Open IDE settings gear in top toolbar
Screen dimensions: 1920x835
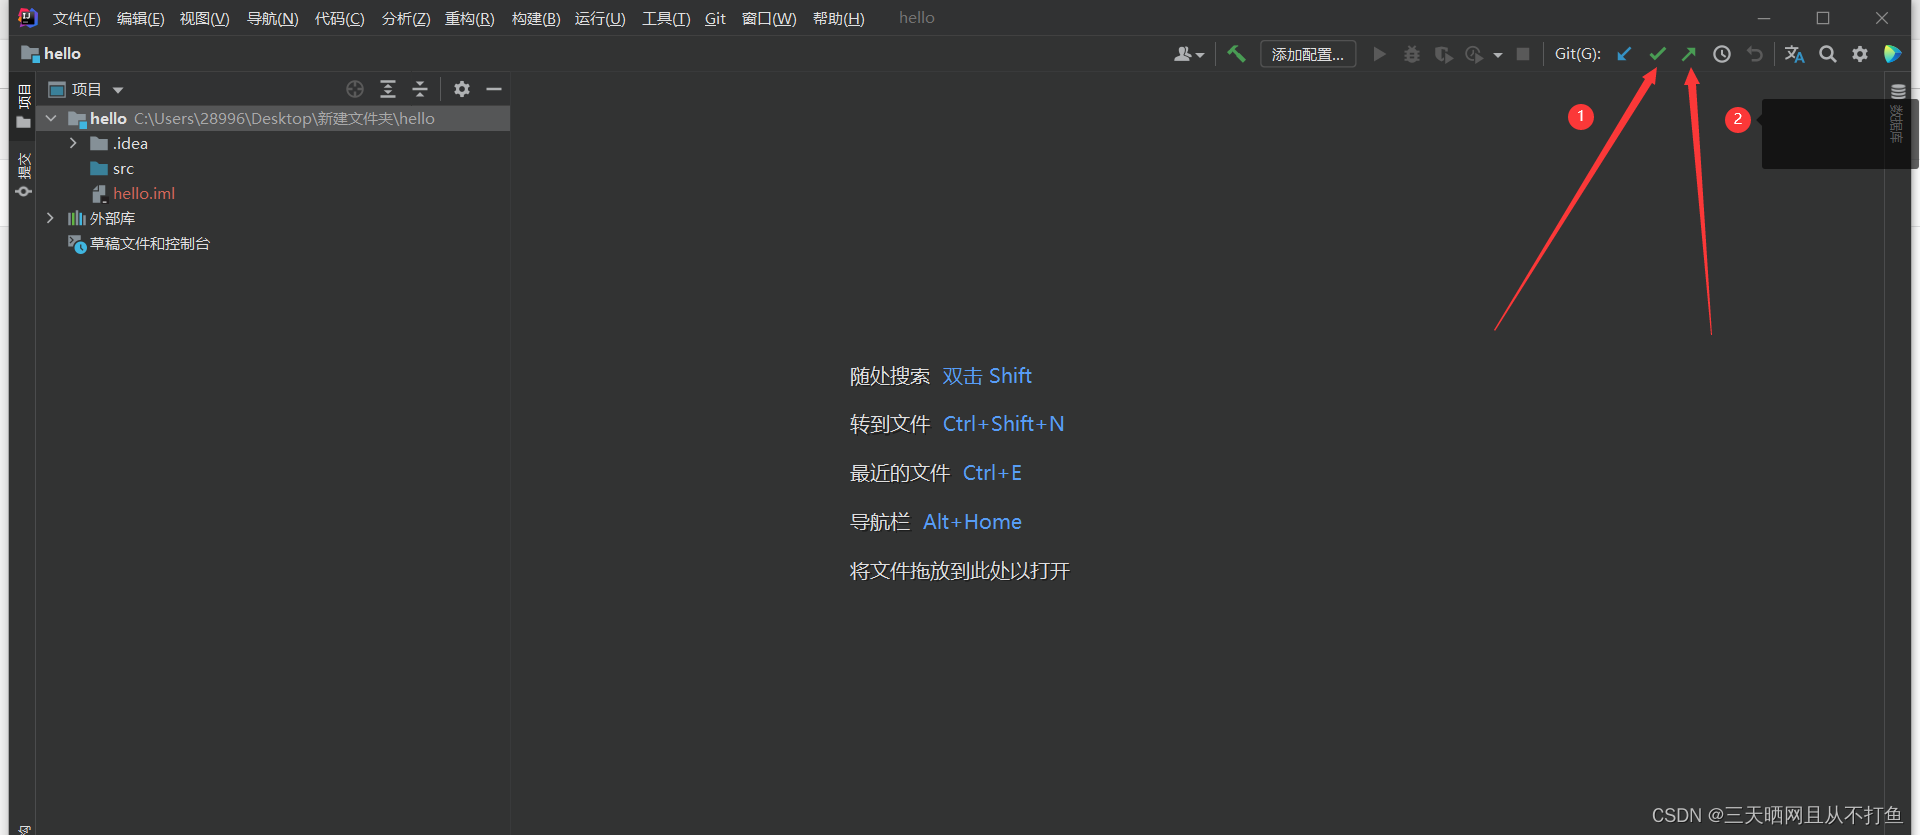point(1860,54)
